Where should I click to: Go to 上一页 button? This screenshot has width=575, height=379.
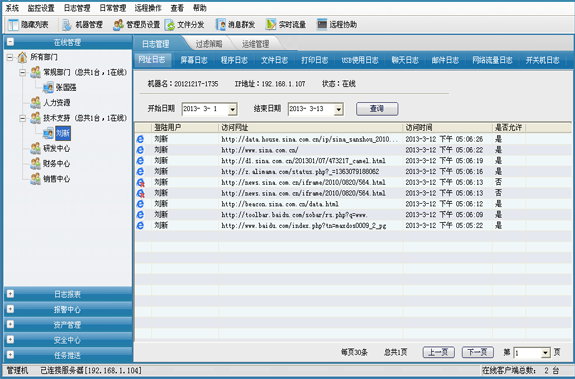pos(439,352)
